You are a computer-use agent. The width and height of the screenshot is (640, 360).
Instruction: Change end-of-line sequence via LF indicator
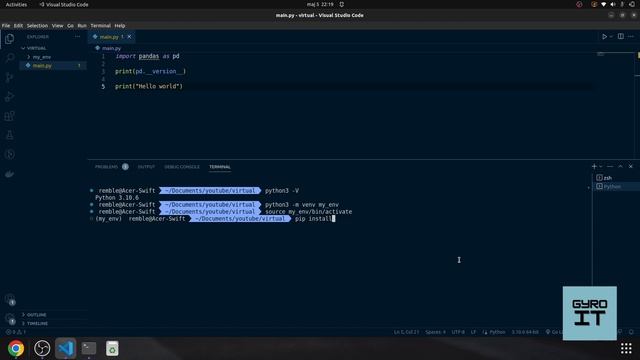tap(473, 332)
